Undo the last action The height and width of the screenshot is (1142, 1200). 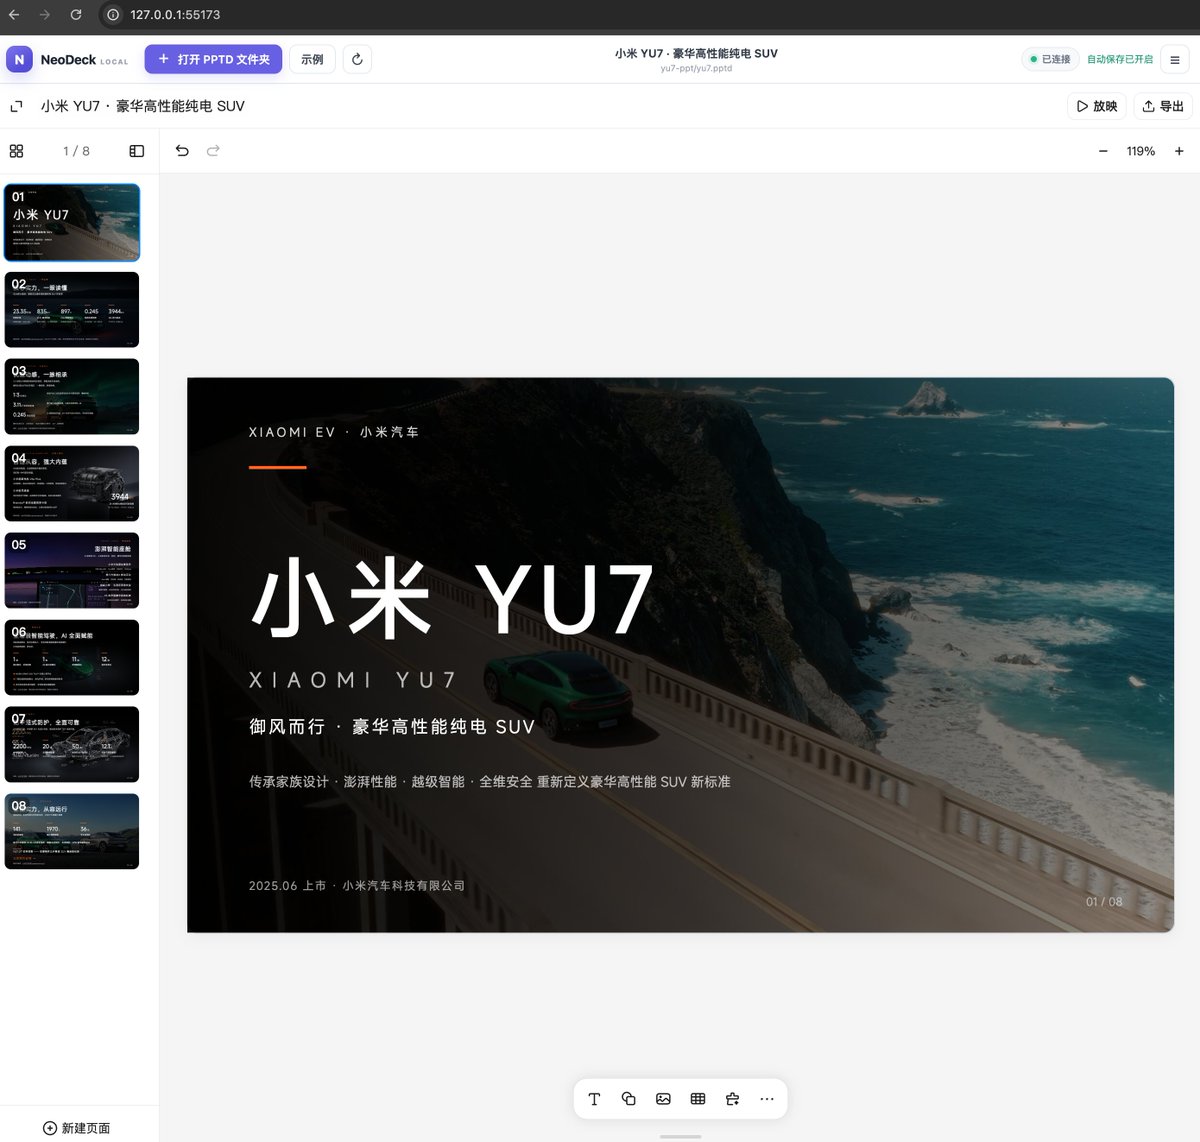point(182,151)
